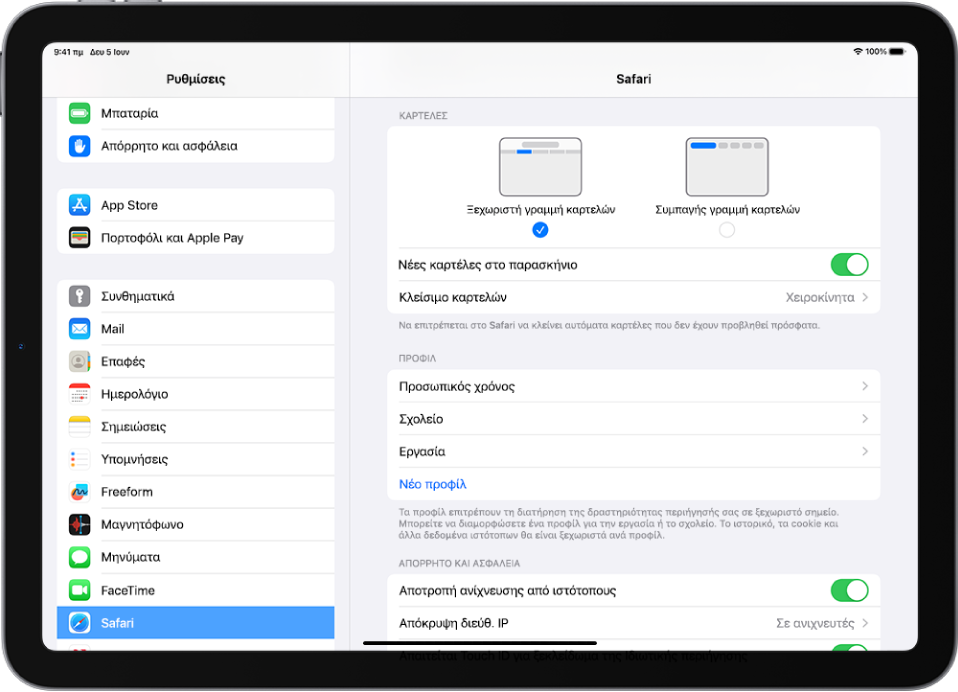Open the Εργασία profile row
Viewport: 958px width, 692px height.
[634, 451]
